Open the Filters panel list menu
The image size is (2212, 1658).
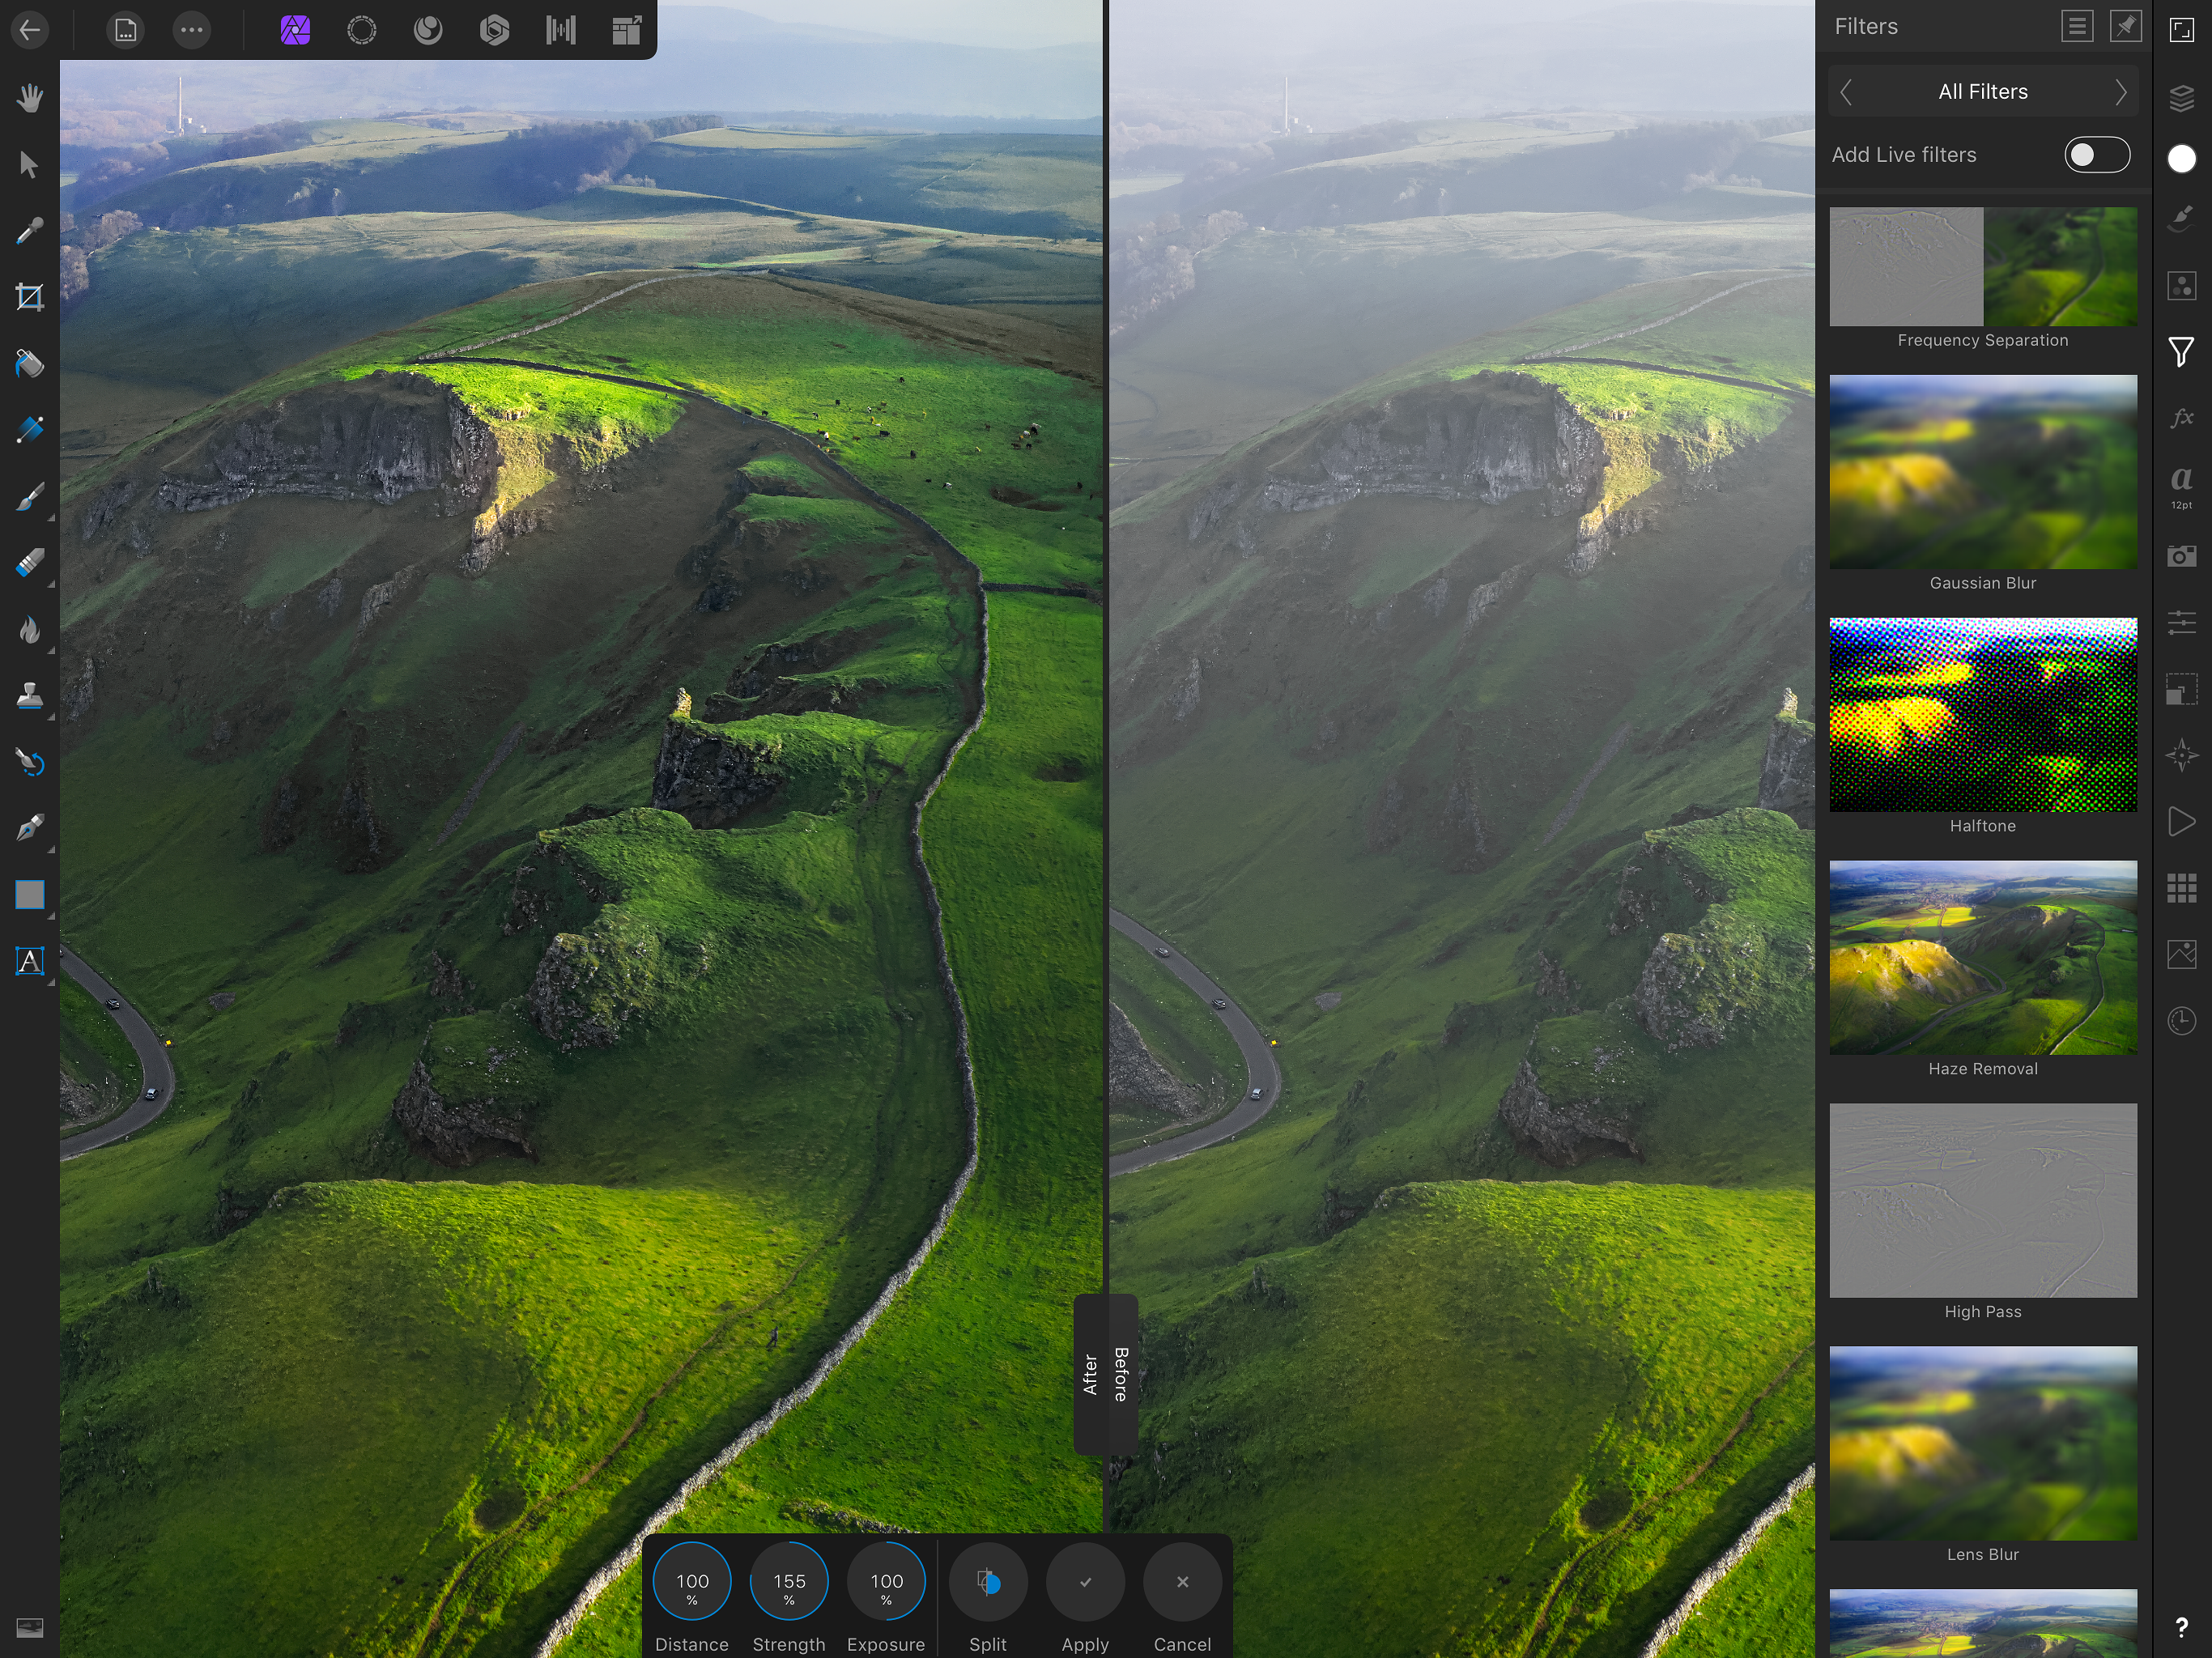point(2076,27)
